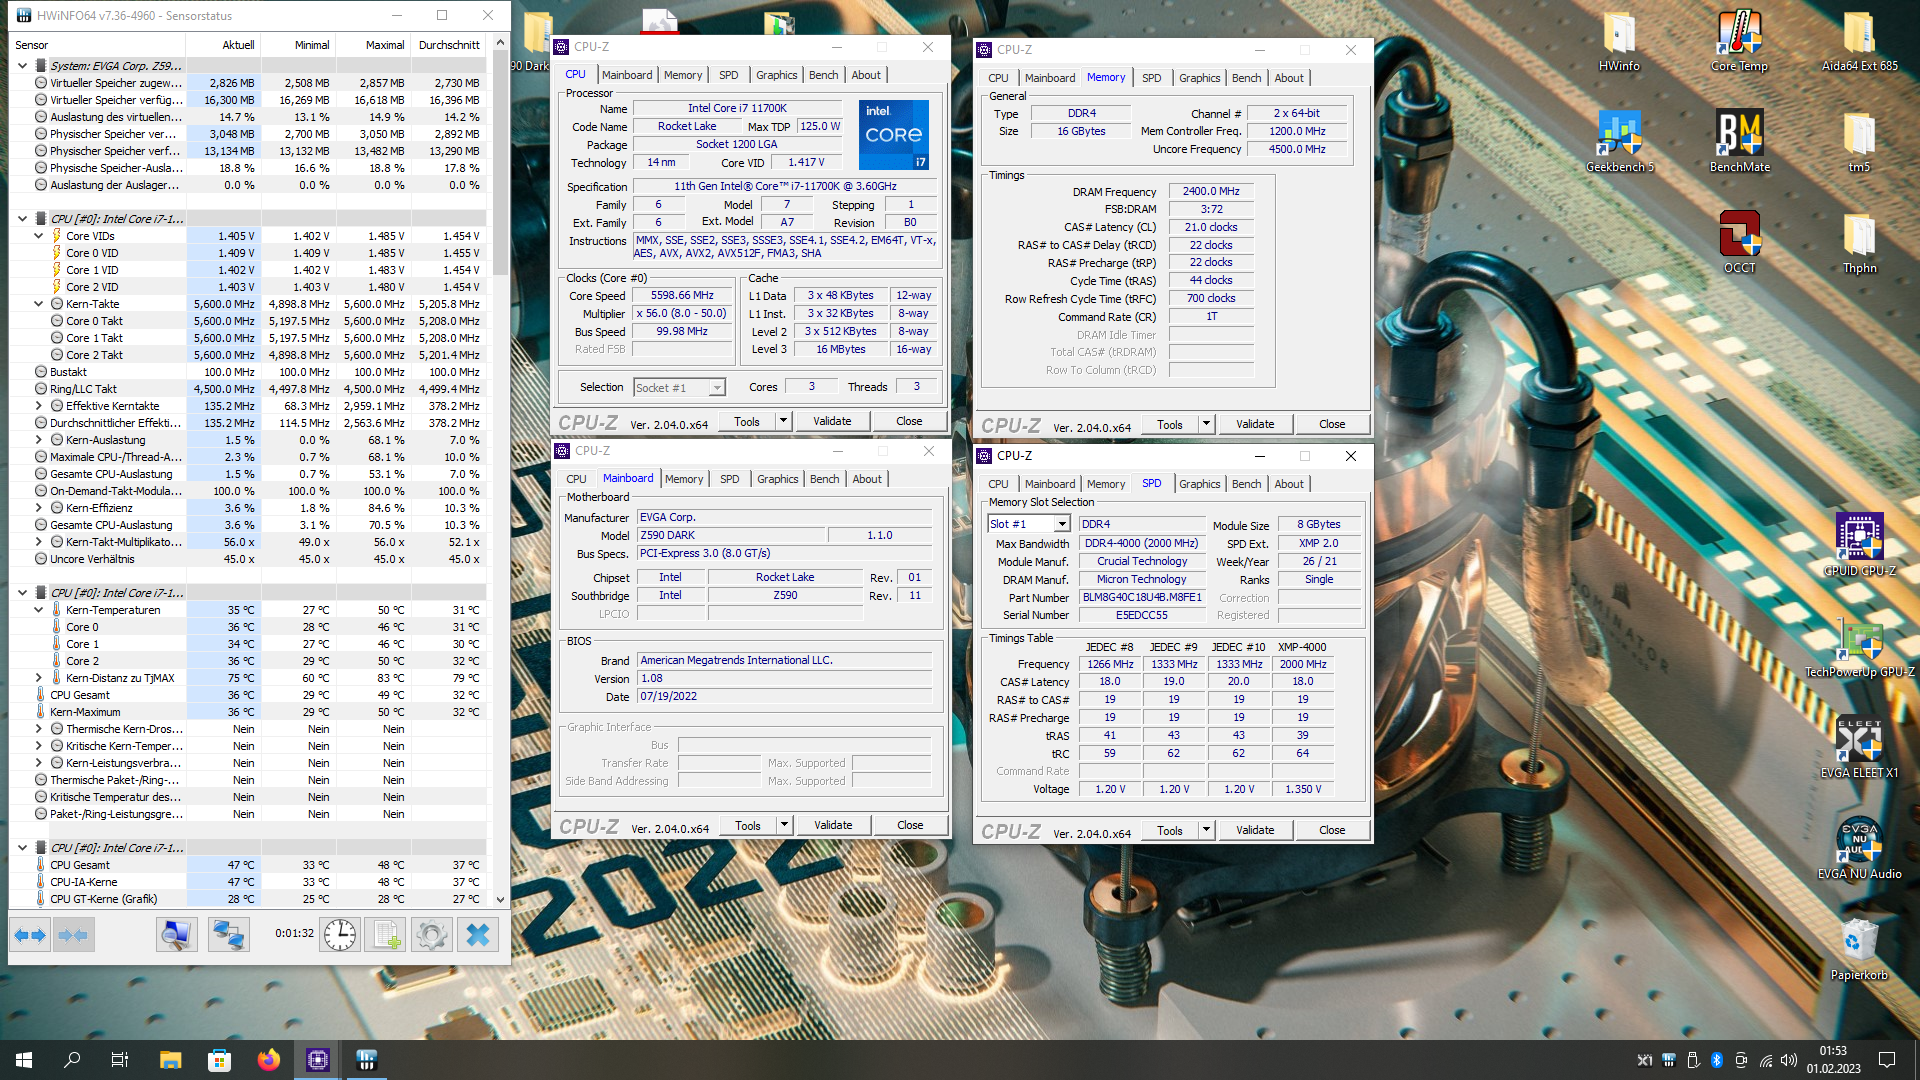Open the Core Temp desktop icon

click(1739, 42)
